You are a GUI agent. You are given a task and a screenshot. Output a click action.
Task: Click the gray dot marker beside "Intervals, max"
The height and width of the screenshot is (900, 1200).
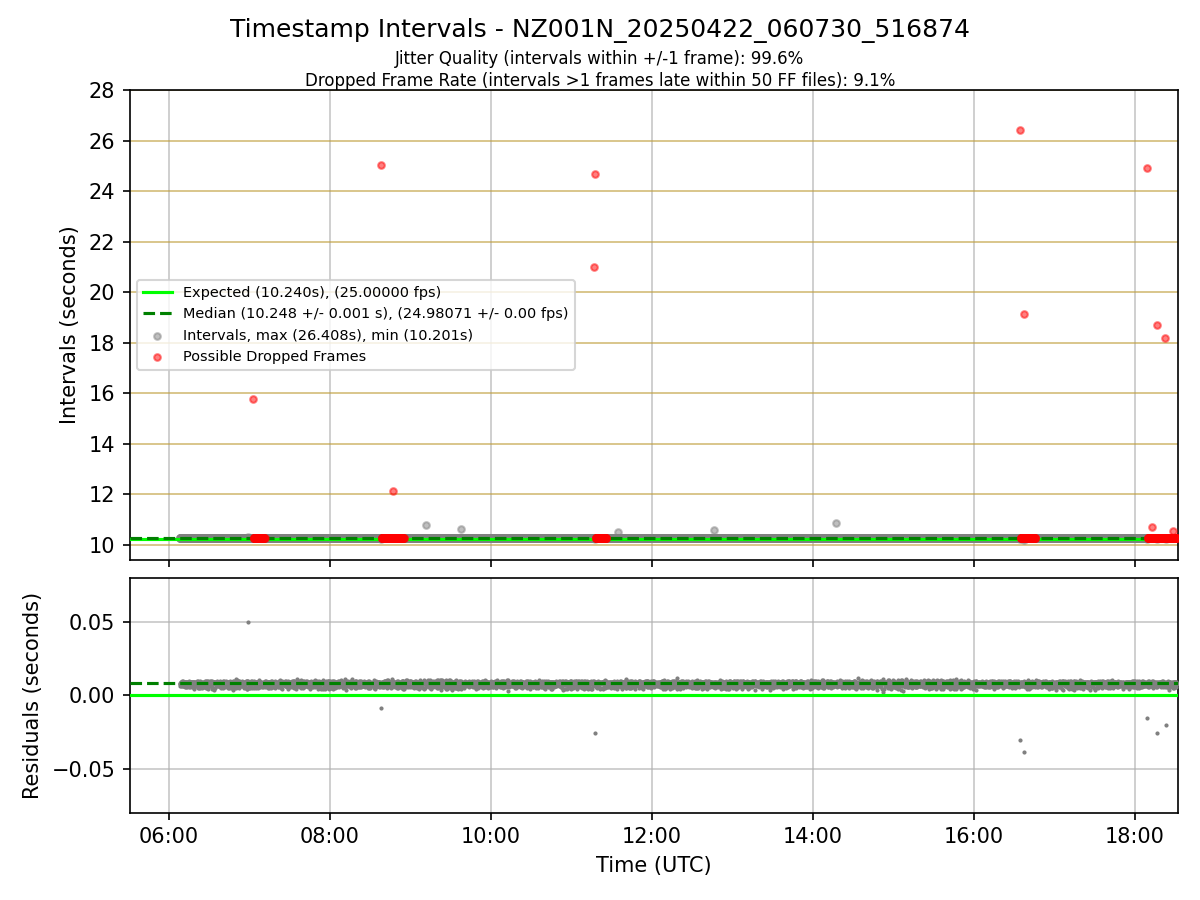point(157,336)
